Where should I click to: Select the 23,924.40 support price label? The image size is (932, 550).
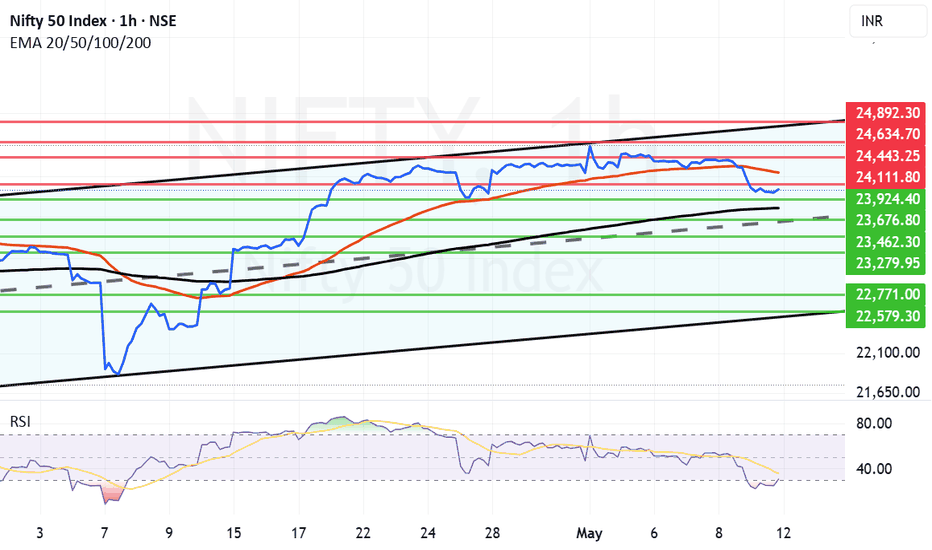click(887, 199)
